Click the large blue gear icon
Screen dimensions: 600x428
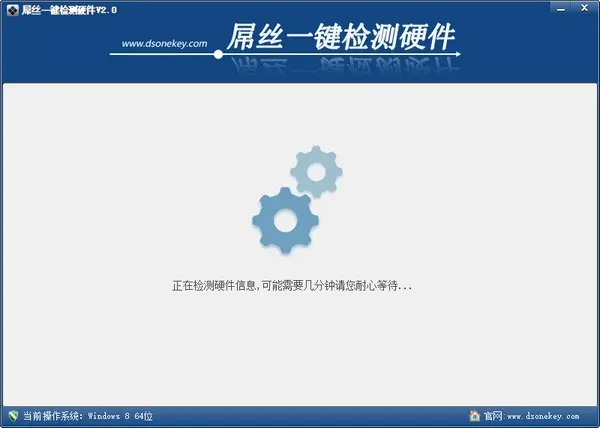coord(285,221)
